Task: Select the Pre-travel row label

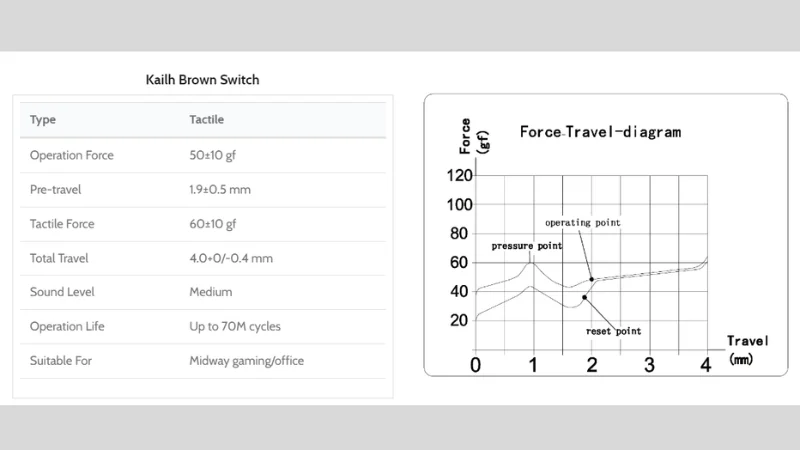Action: point(56,189)
